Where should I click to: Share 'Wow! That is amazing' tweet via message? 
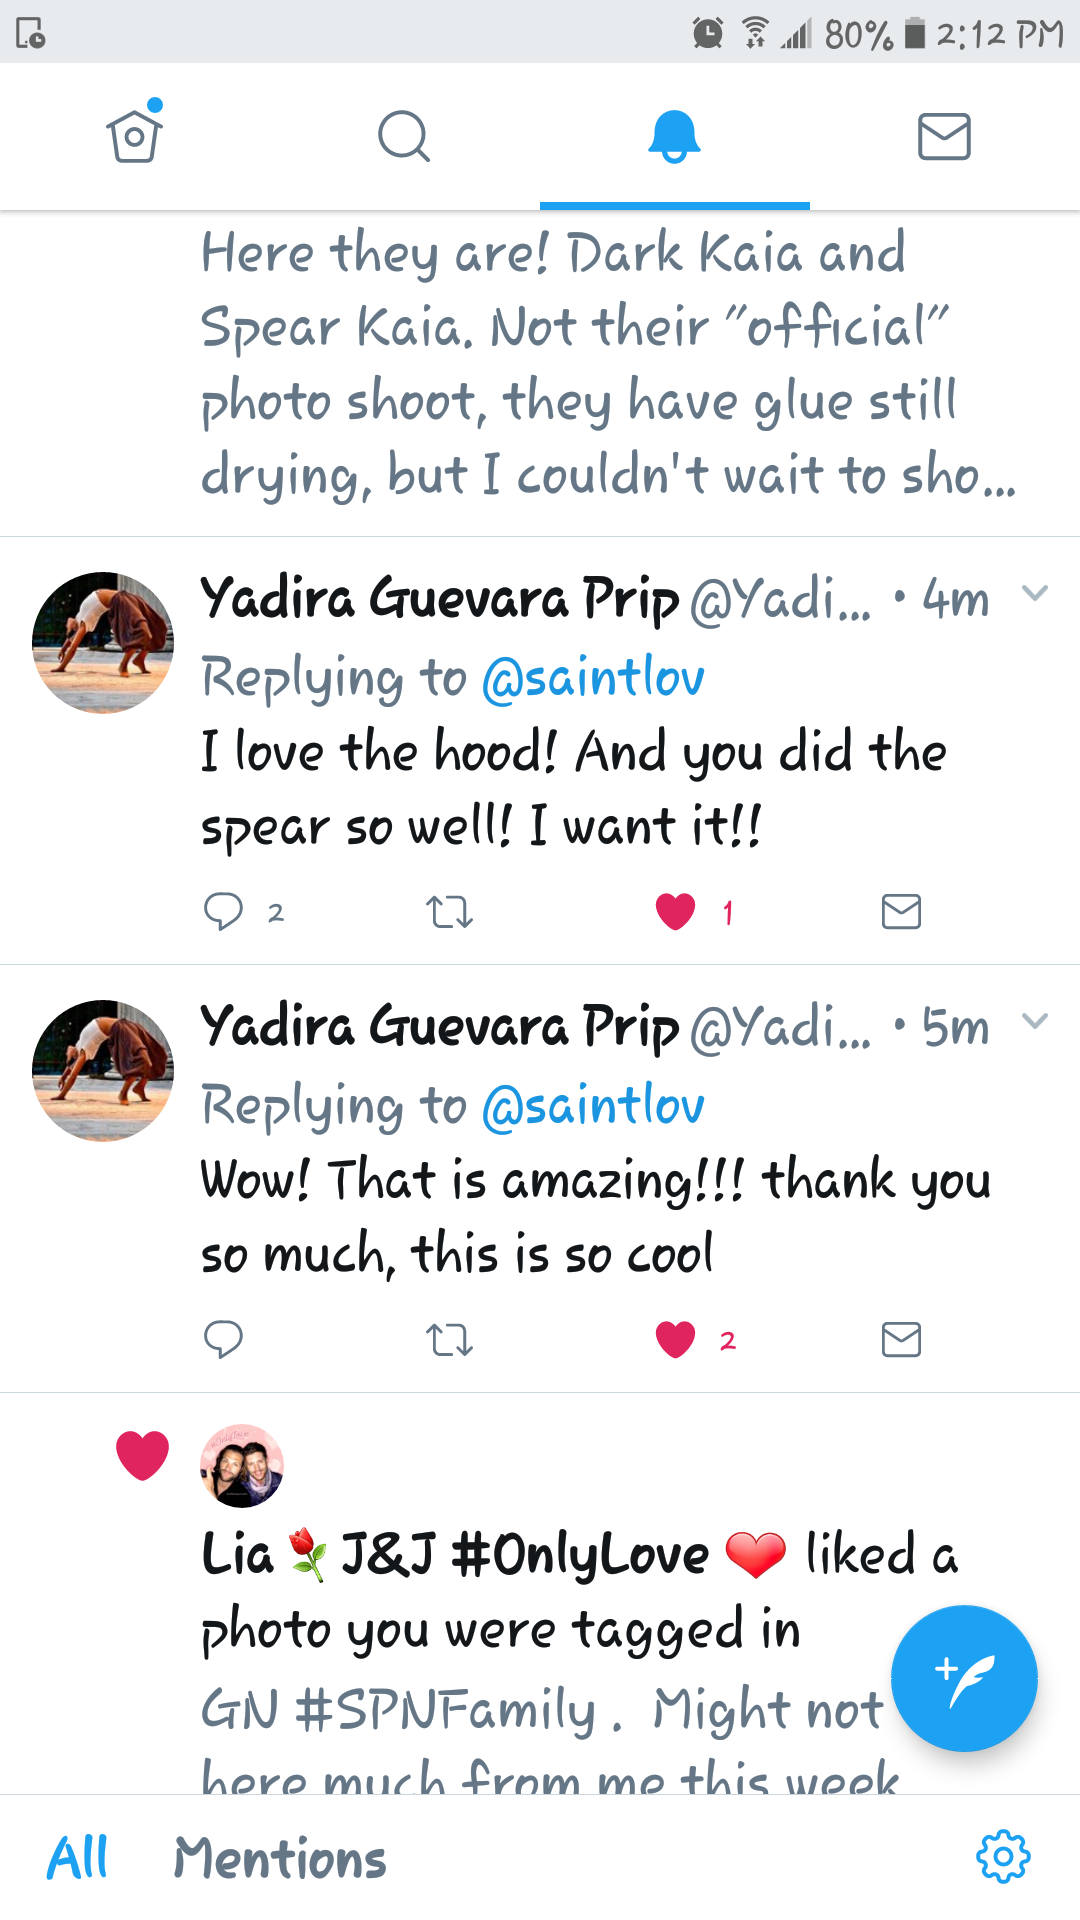pos(901,1339)
